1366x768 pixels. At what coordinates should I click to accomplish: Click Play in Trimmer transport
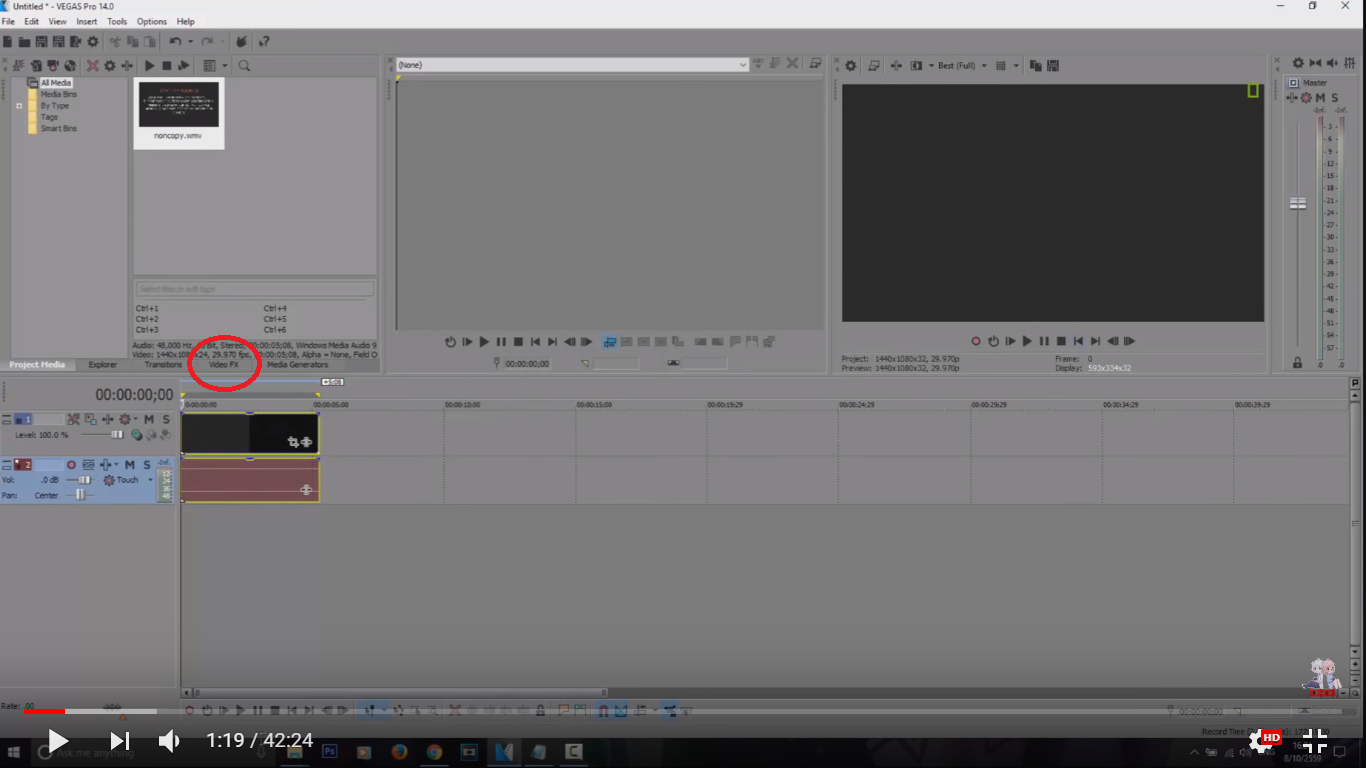[484, 342]
